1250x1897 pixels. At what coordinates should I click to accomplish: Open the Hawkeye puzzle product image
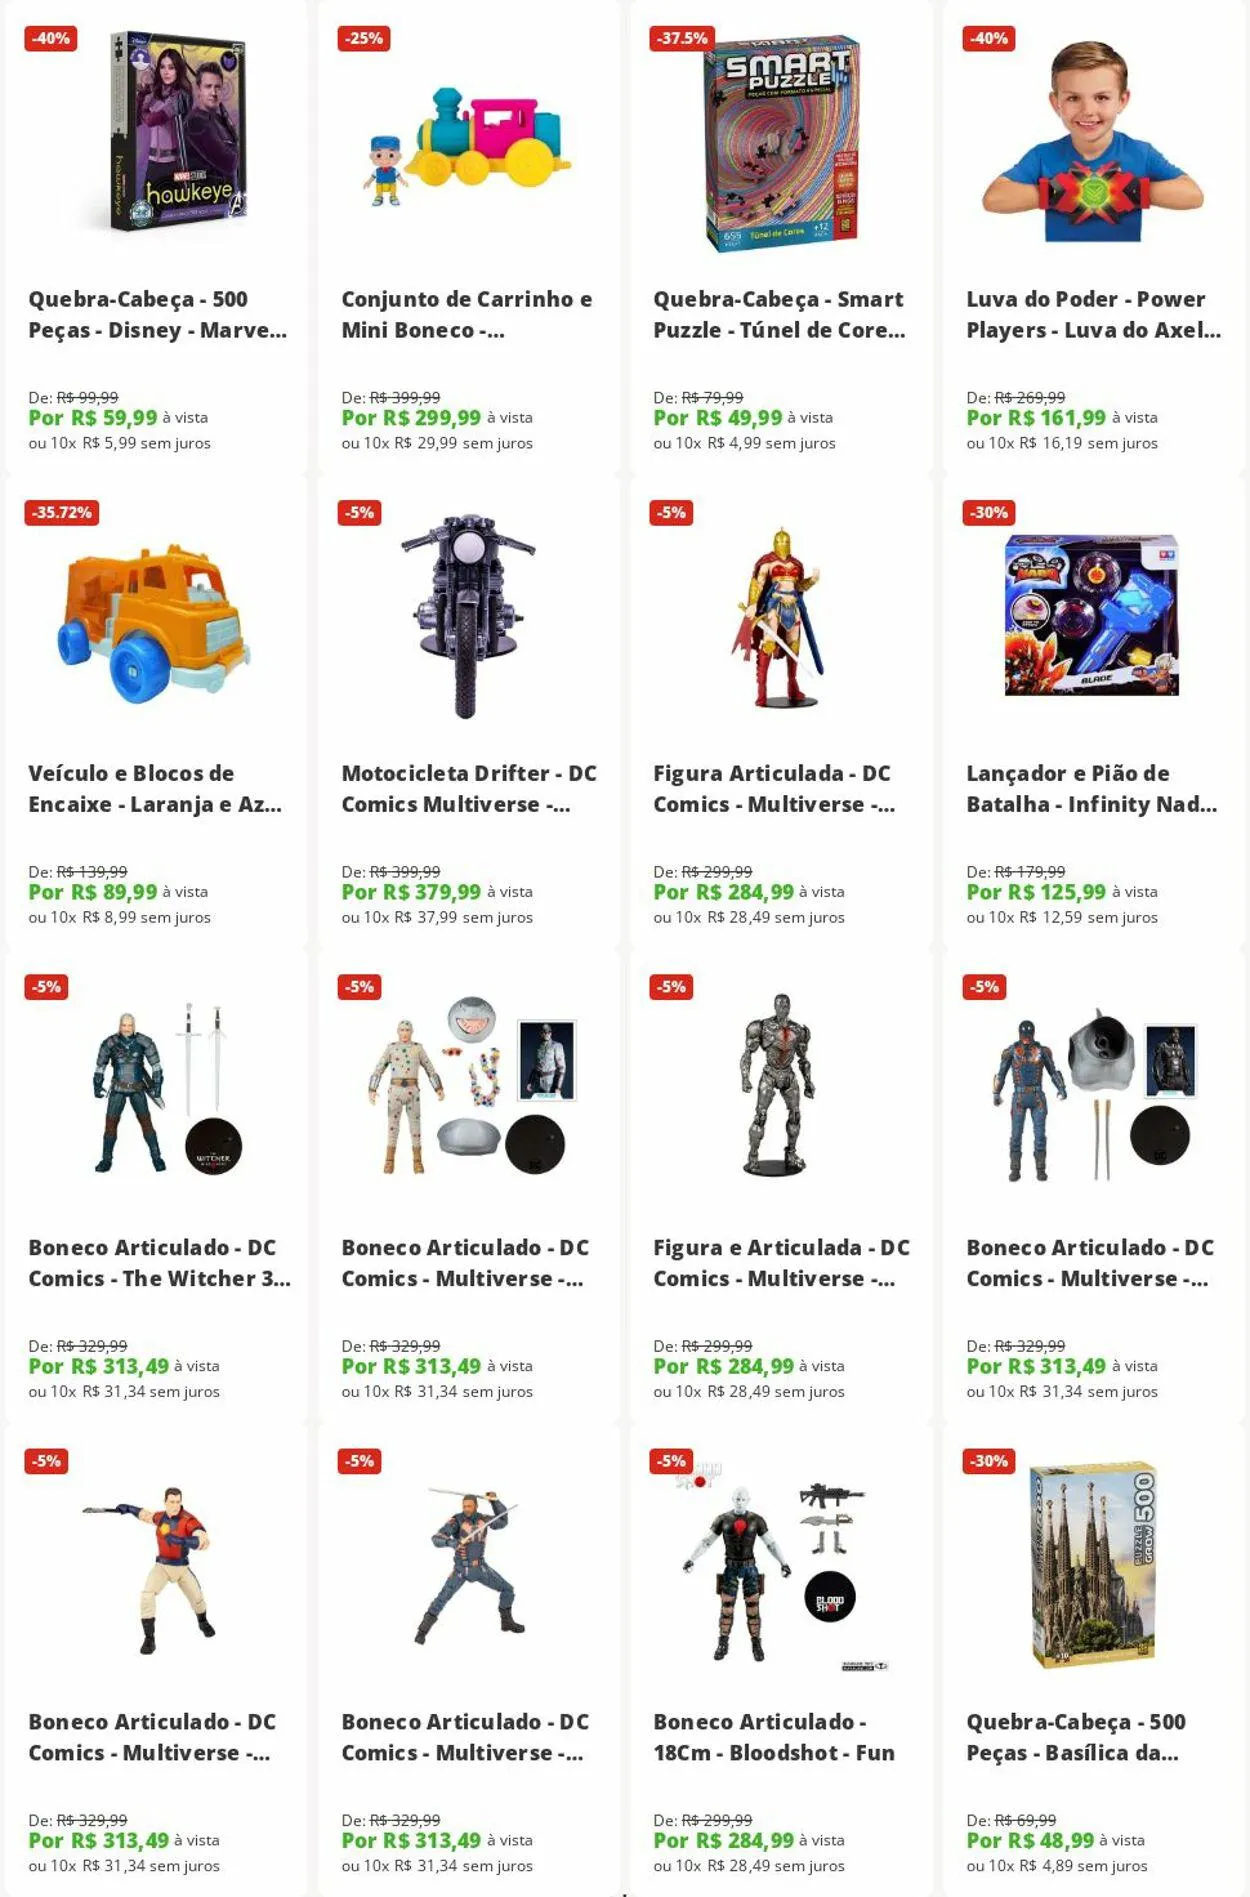(177, 132)
